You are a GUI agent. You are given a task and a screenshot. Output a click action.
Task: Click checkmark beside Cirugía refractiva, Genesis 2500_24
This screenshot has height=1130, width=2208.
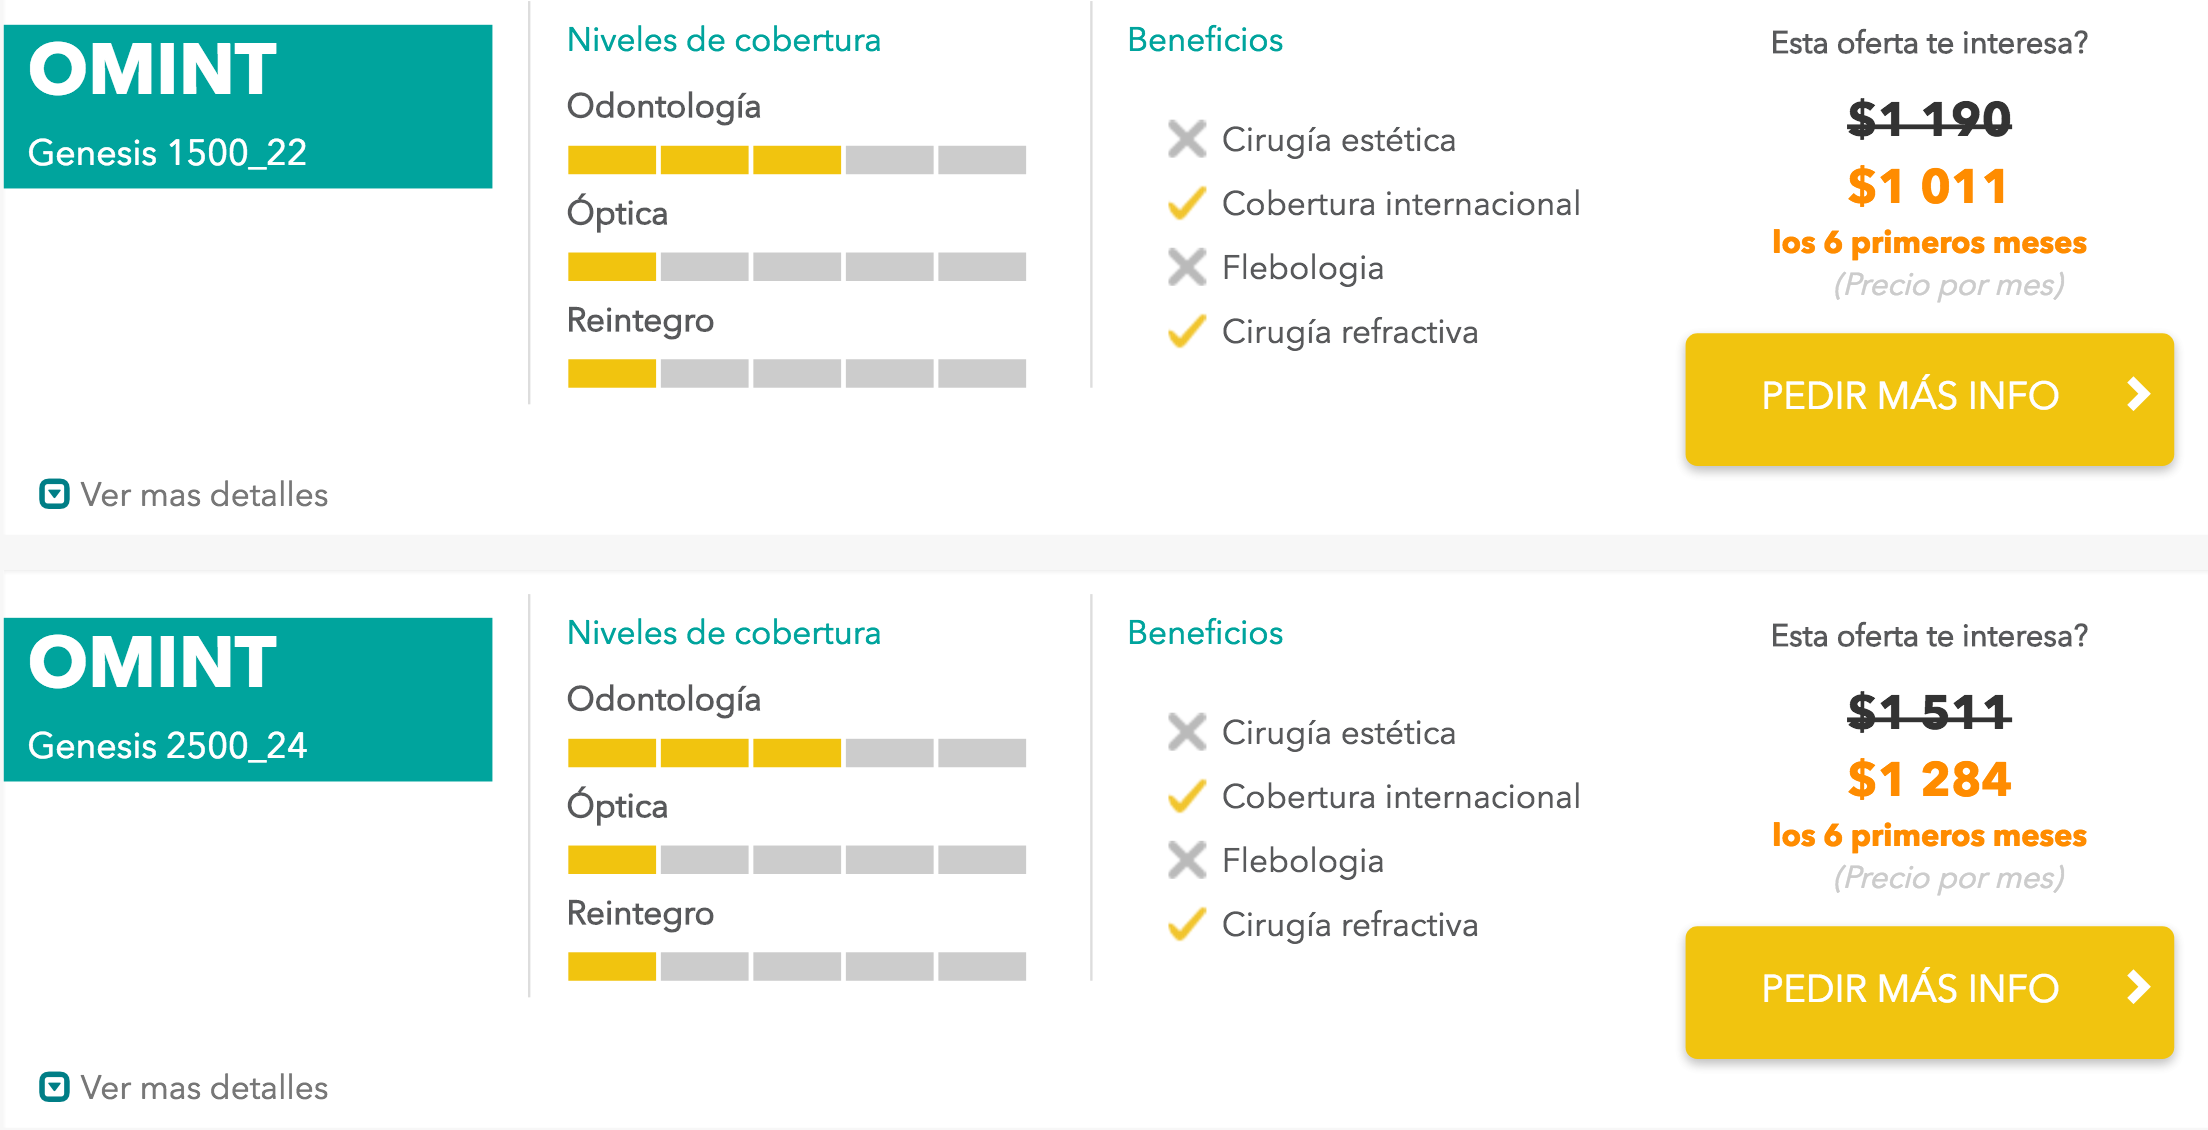pyautogui.click(x=1186, y=924)
